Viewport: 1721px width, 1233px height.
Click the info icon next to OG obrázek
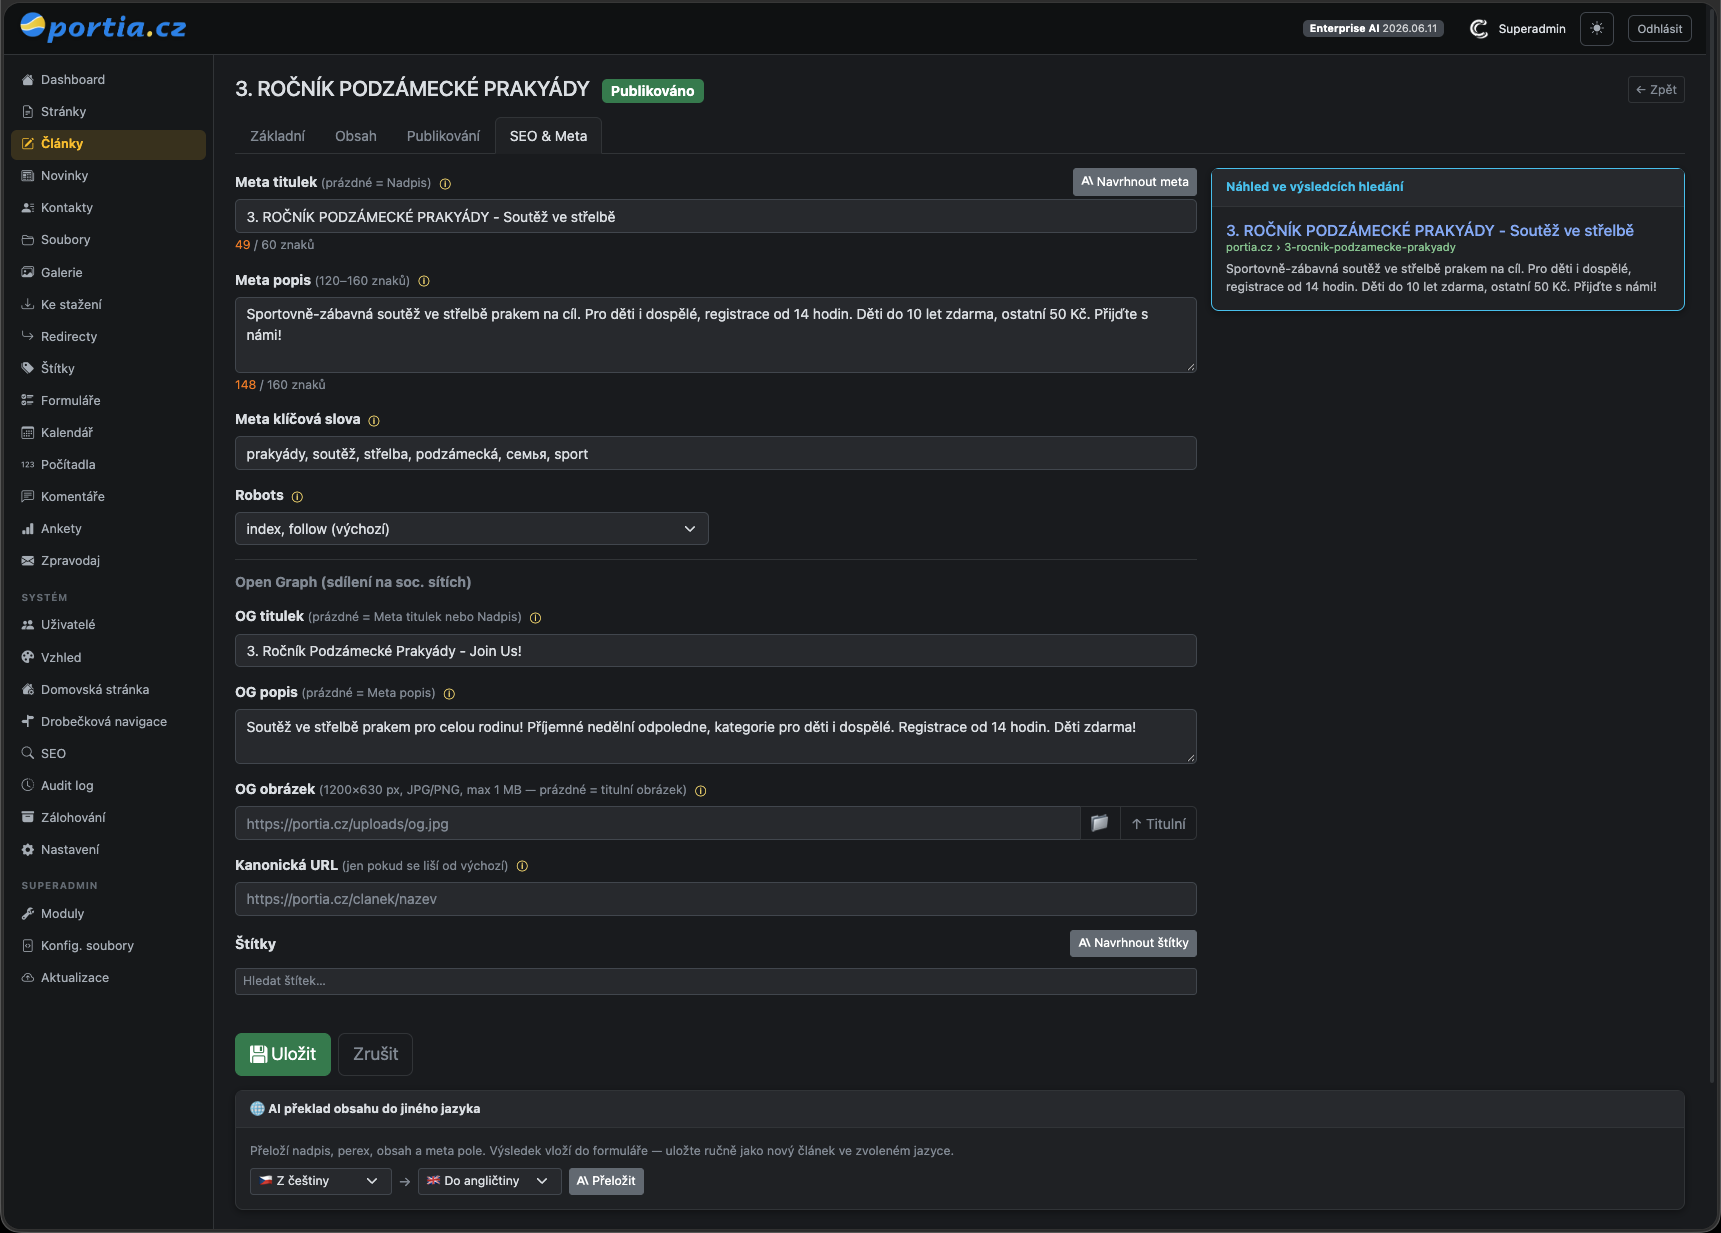(x=700, y=791)
